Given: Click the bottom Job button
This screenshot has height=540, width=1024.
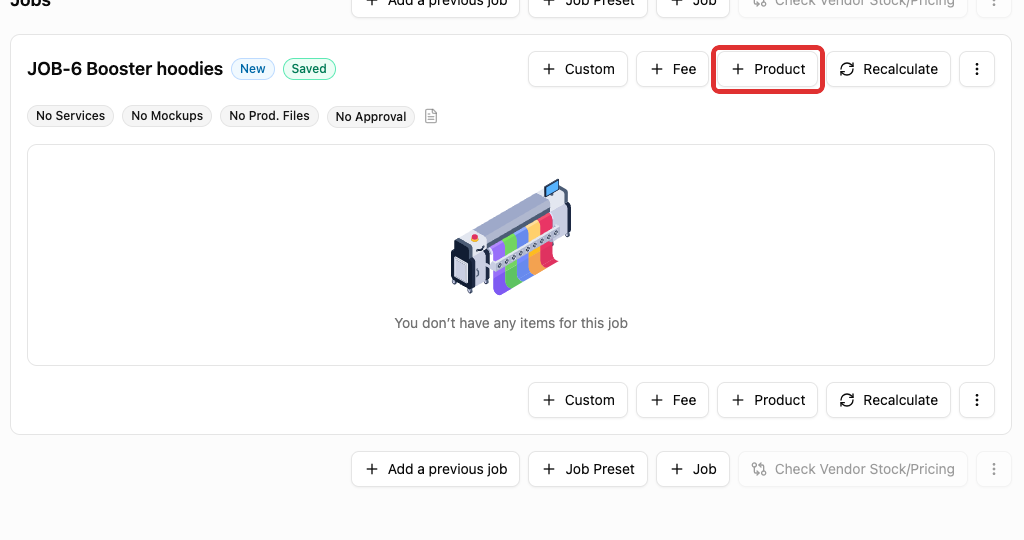Looking at the screenshot, I should (693, 469).
